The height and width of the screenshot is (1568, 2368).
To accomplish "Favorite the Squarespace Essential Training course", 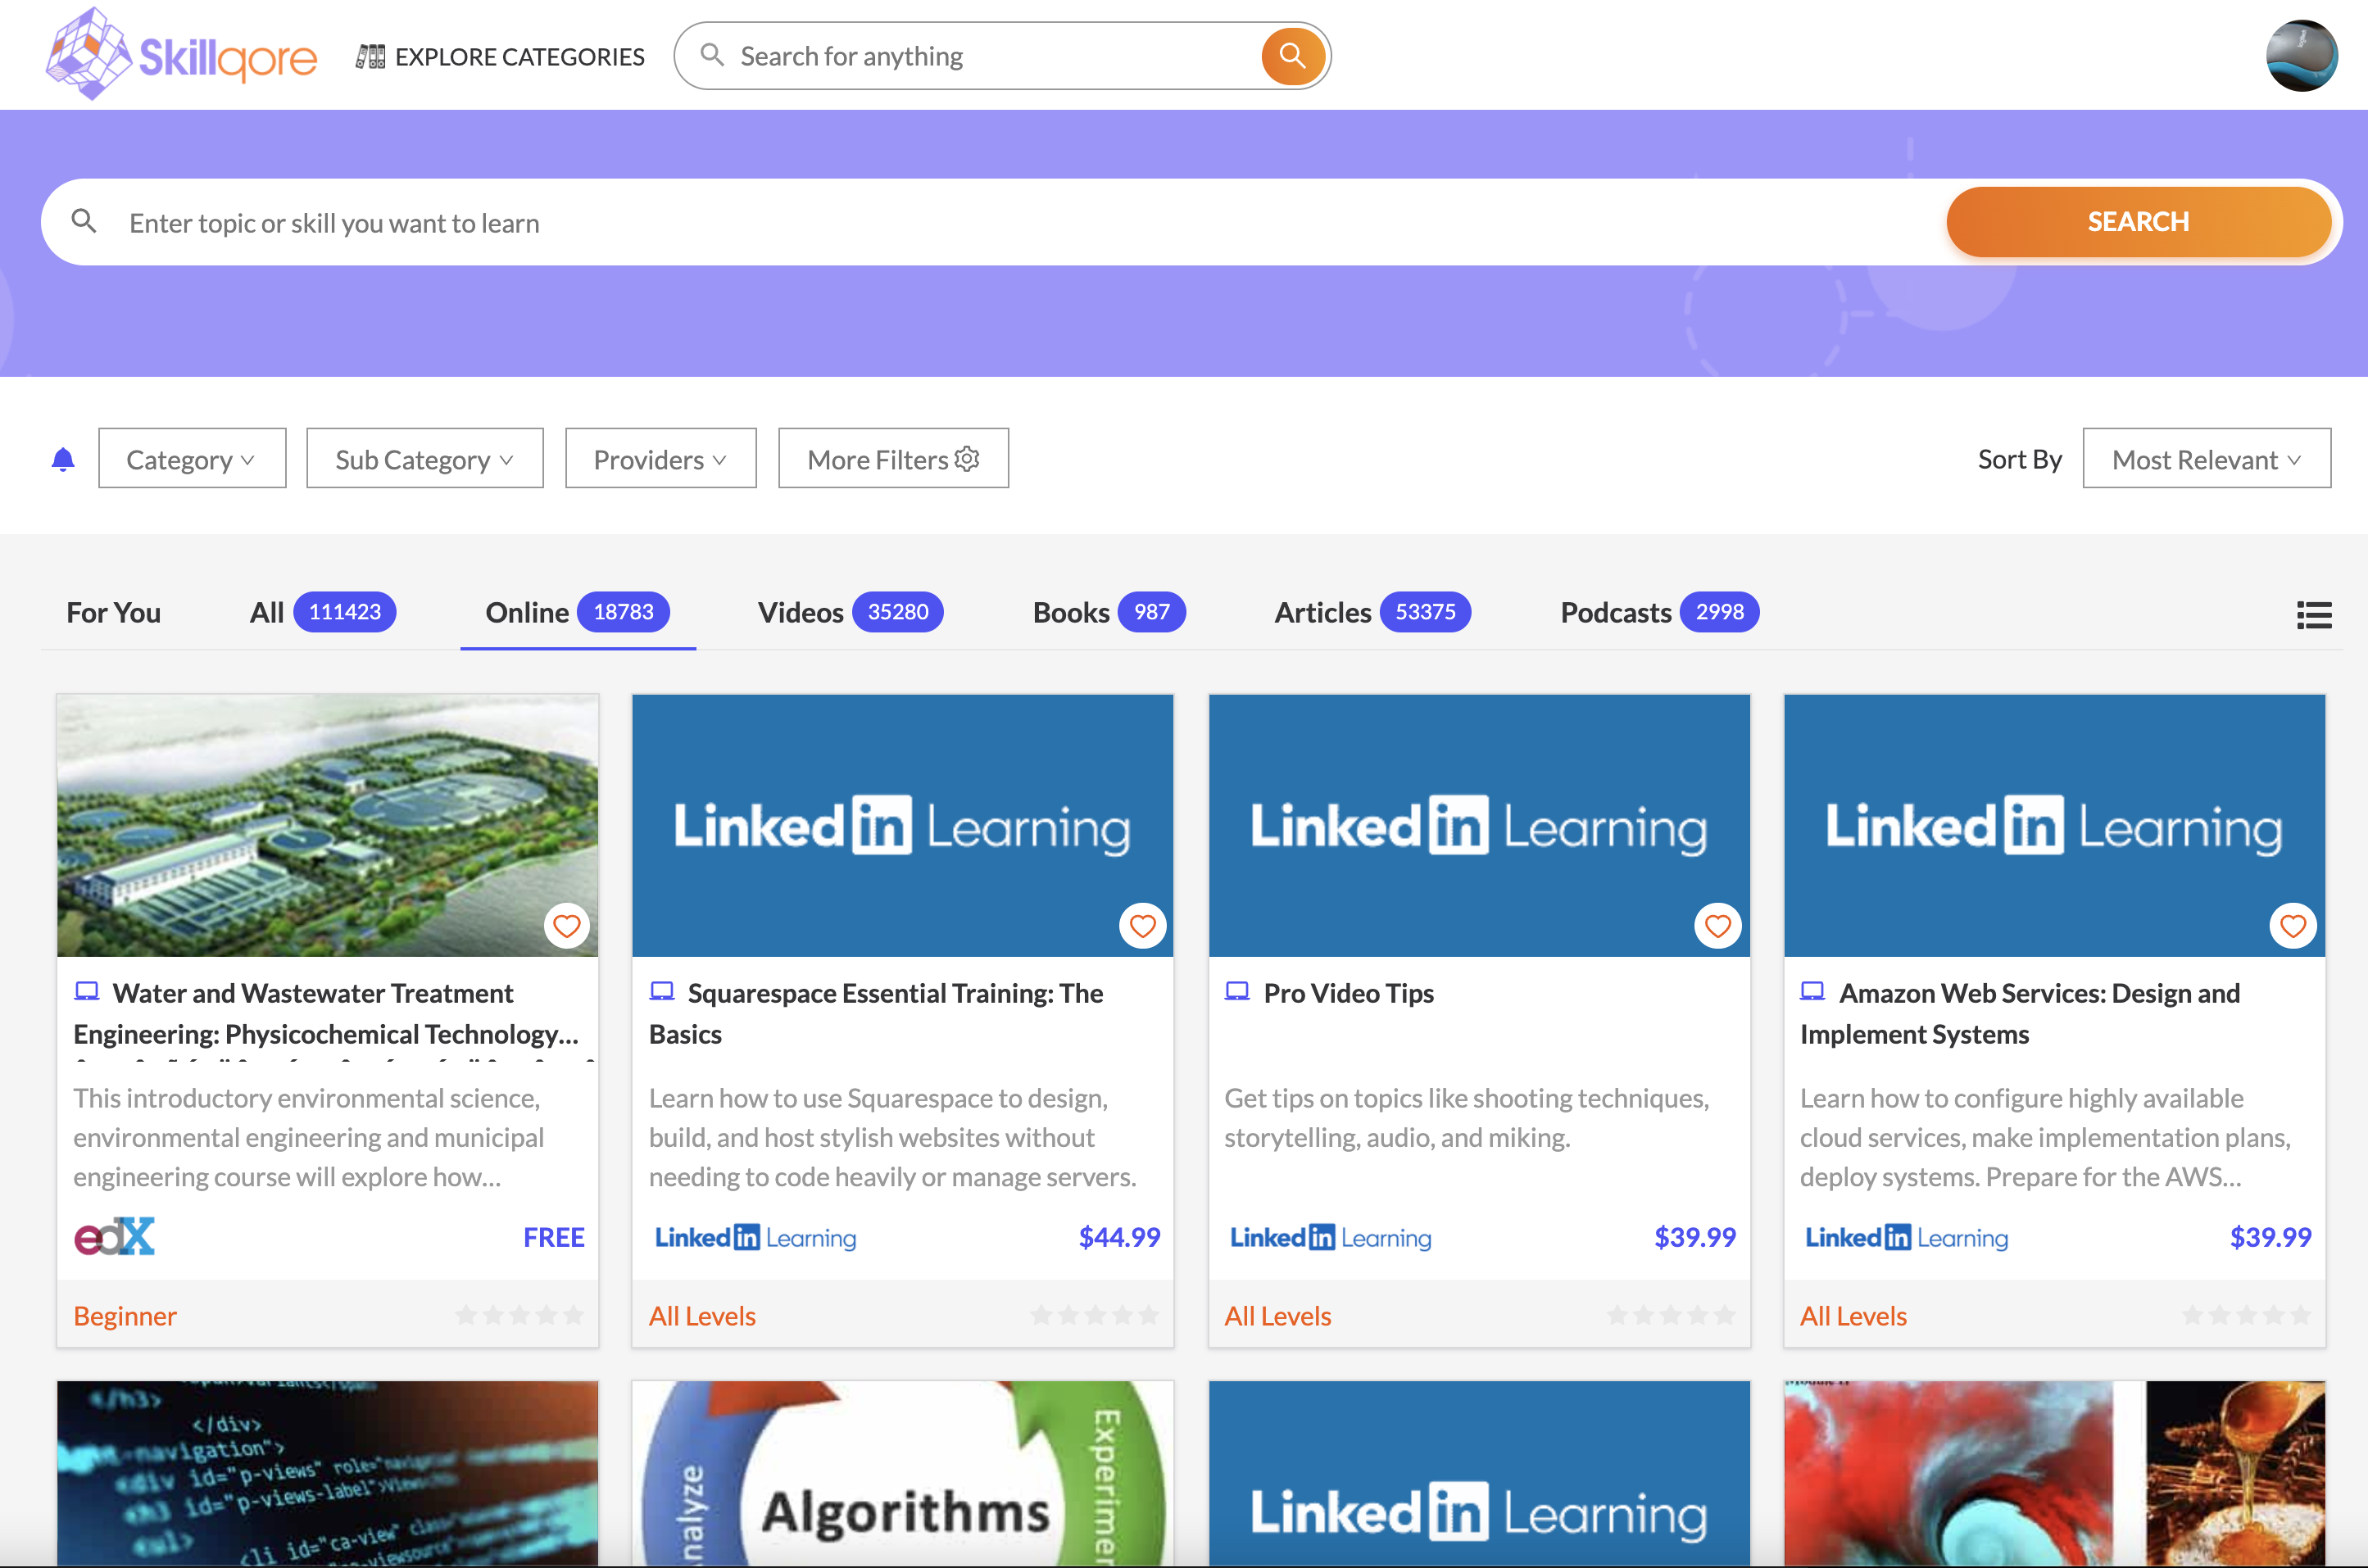I will (1142, 926).
